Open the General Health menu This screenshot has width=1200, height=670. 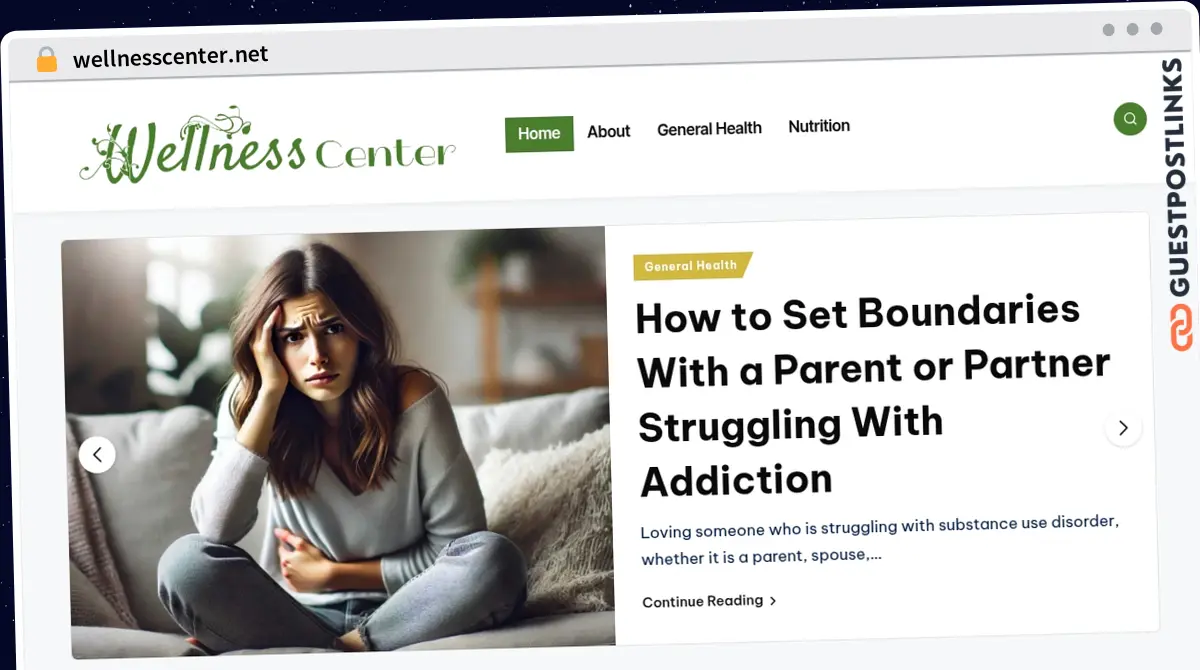[x=709, y=129]
